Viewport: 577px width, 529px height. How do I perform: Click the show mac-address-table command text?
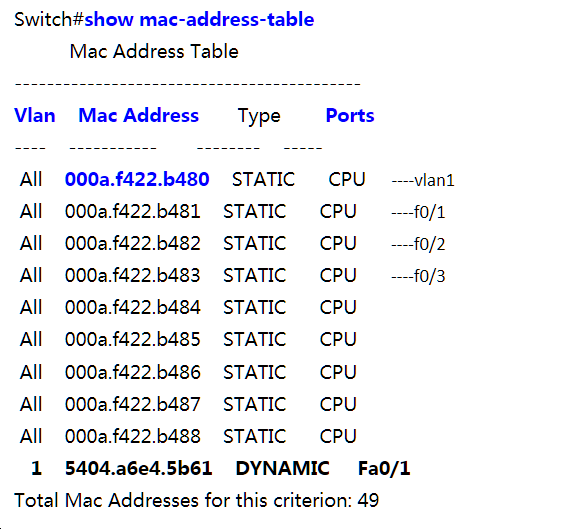(x=199, y=19)
